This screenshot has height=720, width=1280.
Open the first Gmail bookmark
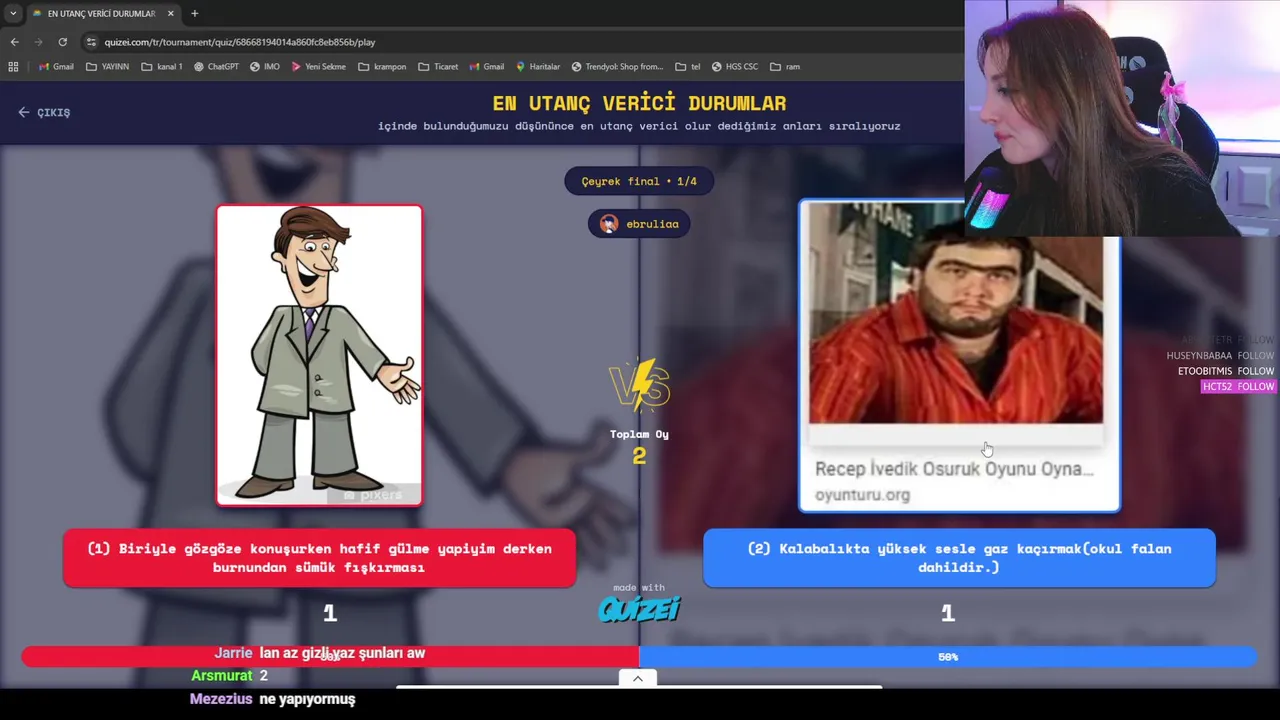point(56,67)
